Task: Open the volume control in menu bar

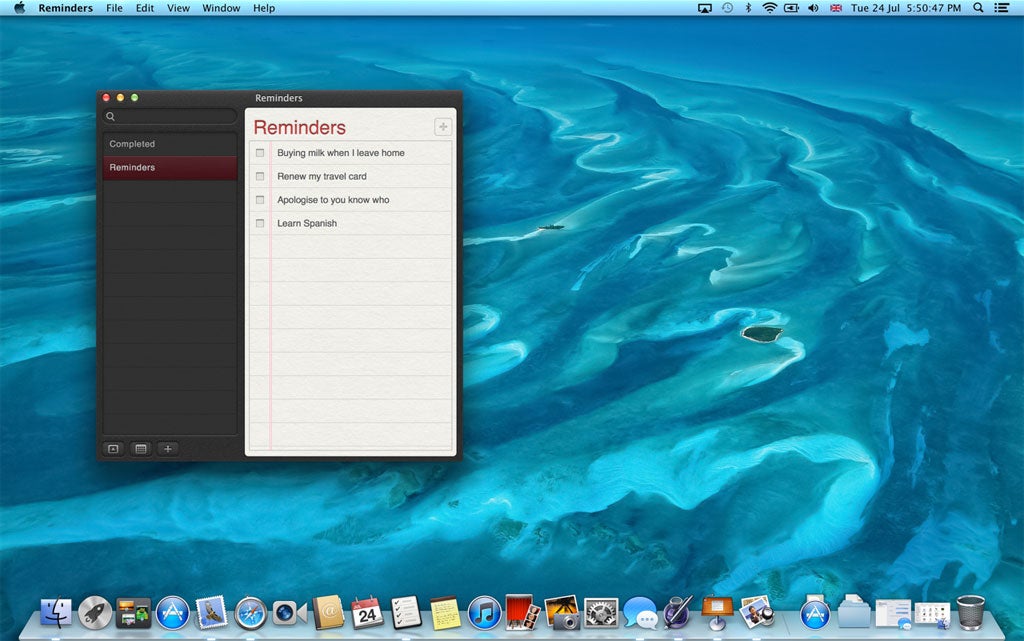Action: tap(812, 8)
